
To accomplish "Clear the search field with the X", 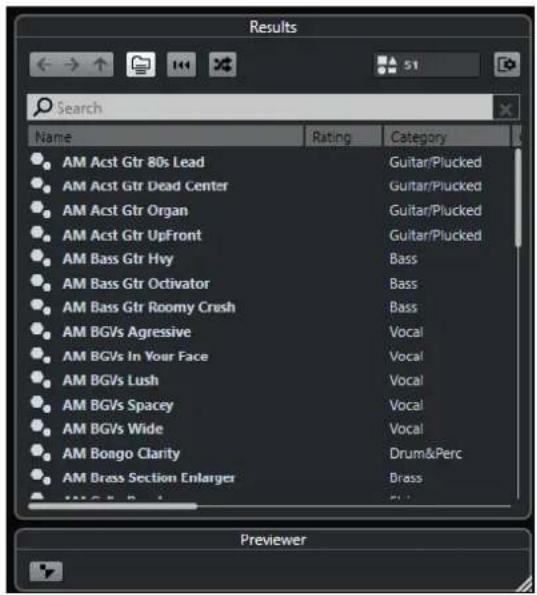I will (x=506, y=109).
